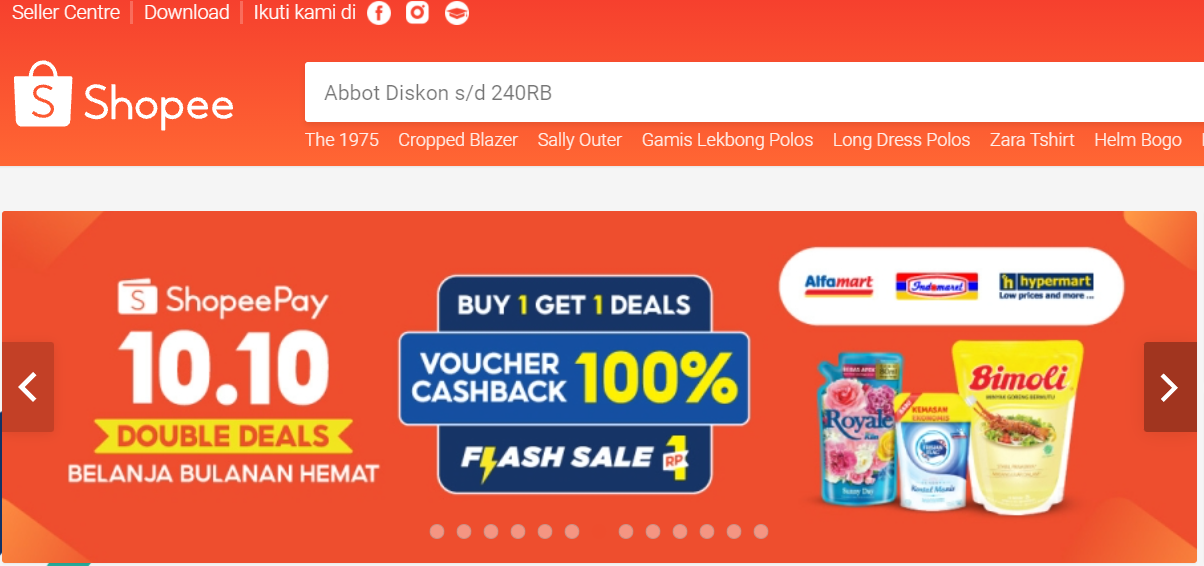Open the Seller Centre link

pos(66,13)
